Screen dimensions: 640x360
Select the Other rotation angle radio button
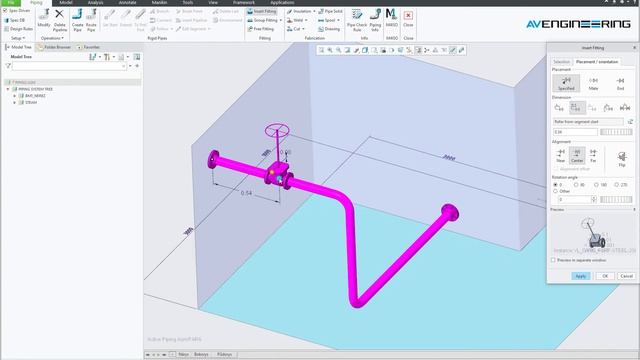(556, 191)
